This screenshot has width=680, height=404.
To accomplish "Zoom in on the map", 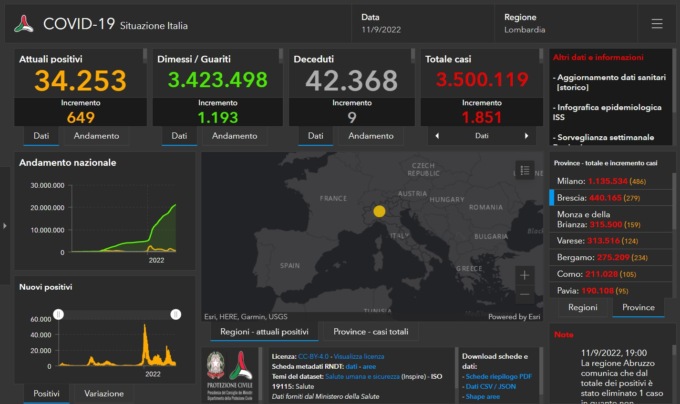I will click(x=525, y=274).
